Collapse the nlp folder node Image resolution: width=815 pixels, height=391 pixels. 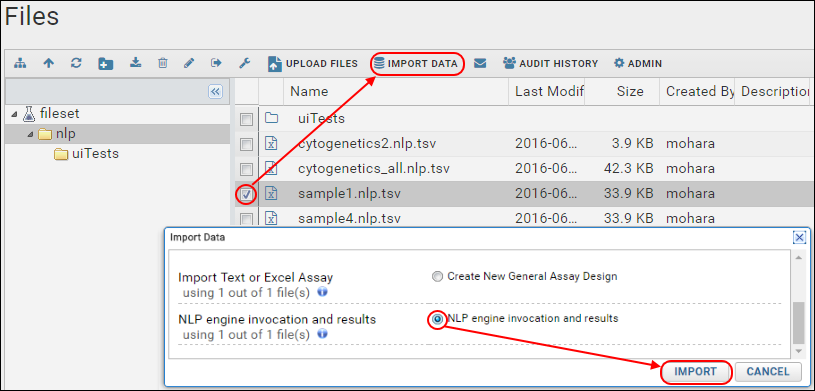point(30,134)
